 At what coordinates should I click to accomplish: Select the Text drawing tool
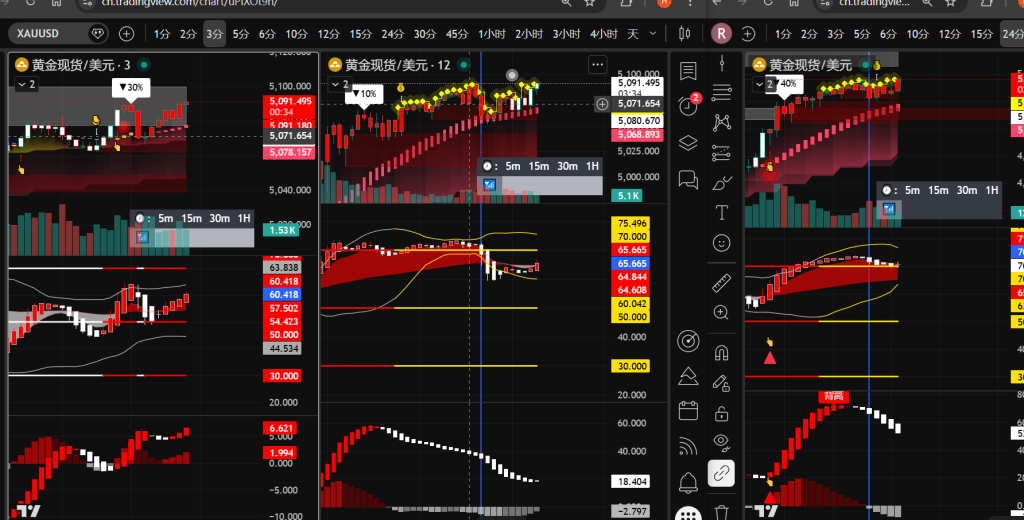[x=721, y=212]
